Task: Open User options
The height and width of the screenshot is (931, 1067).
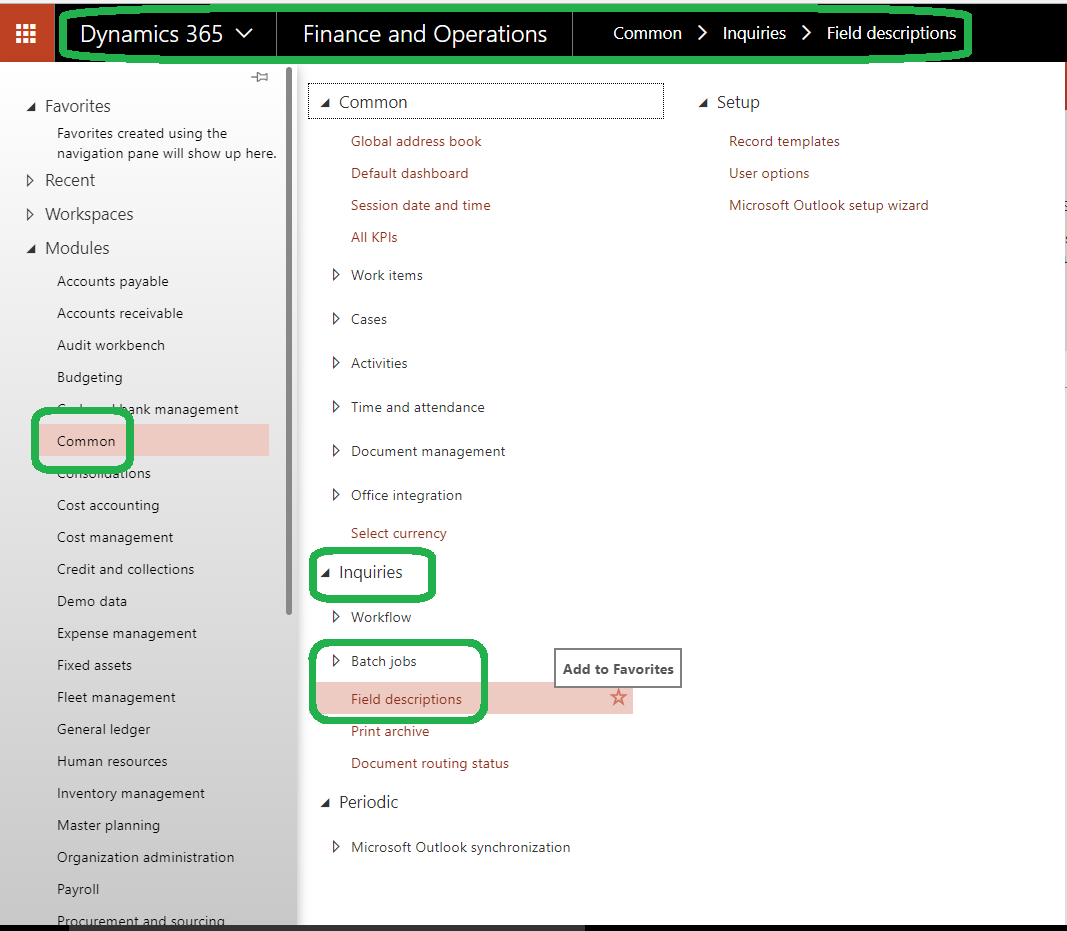Action: (x=769, y=174)
